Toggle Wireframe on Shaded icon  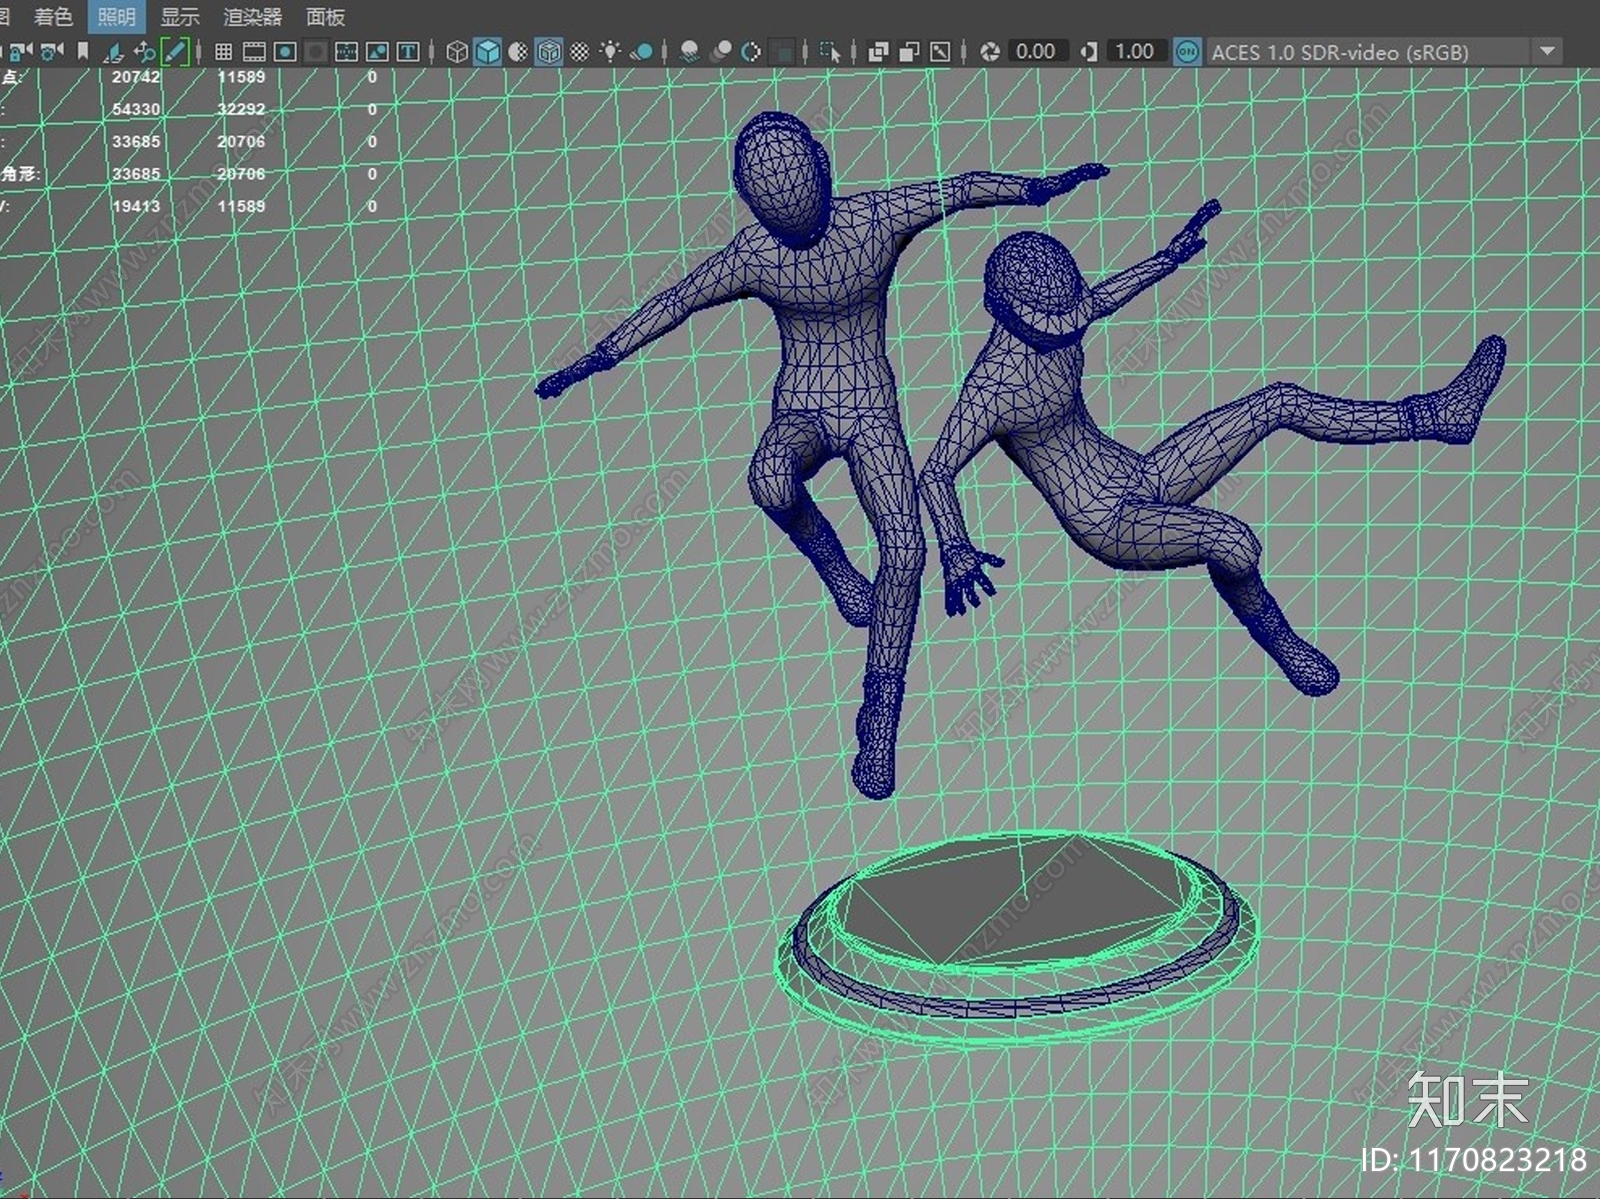pyautogui.click(x=549, y=51)
